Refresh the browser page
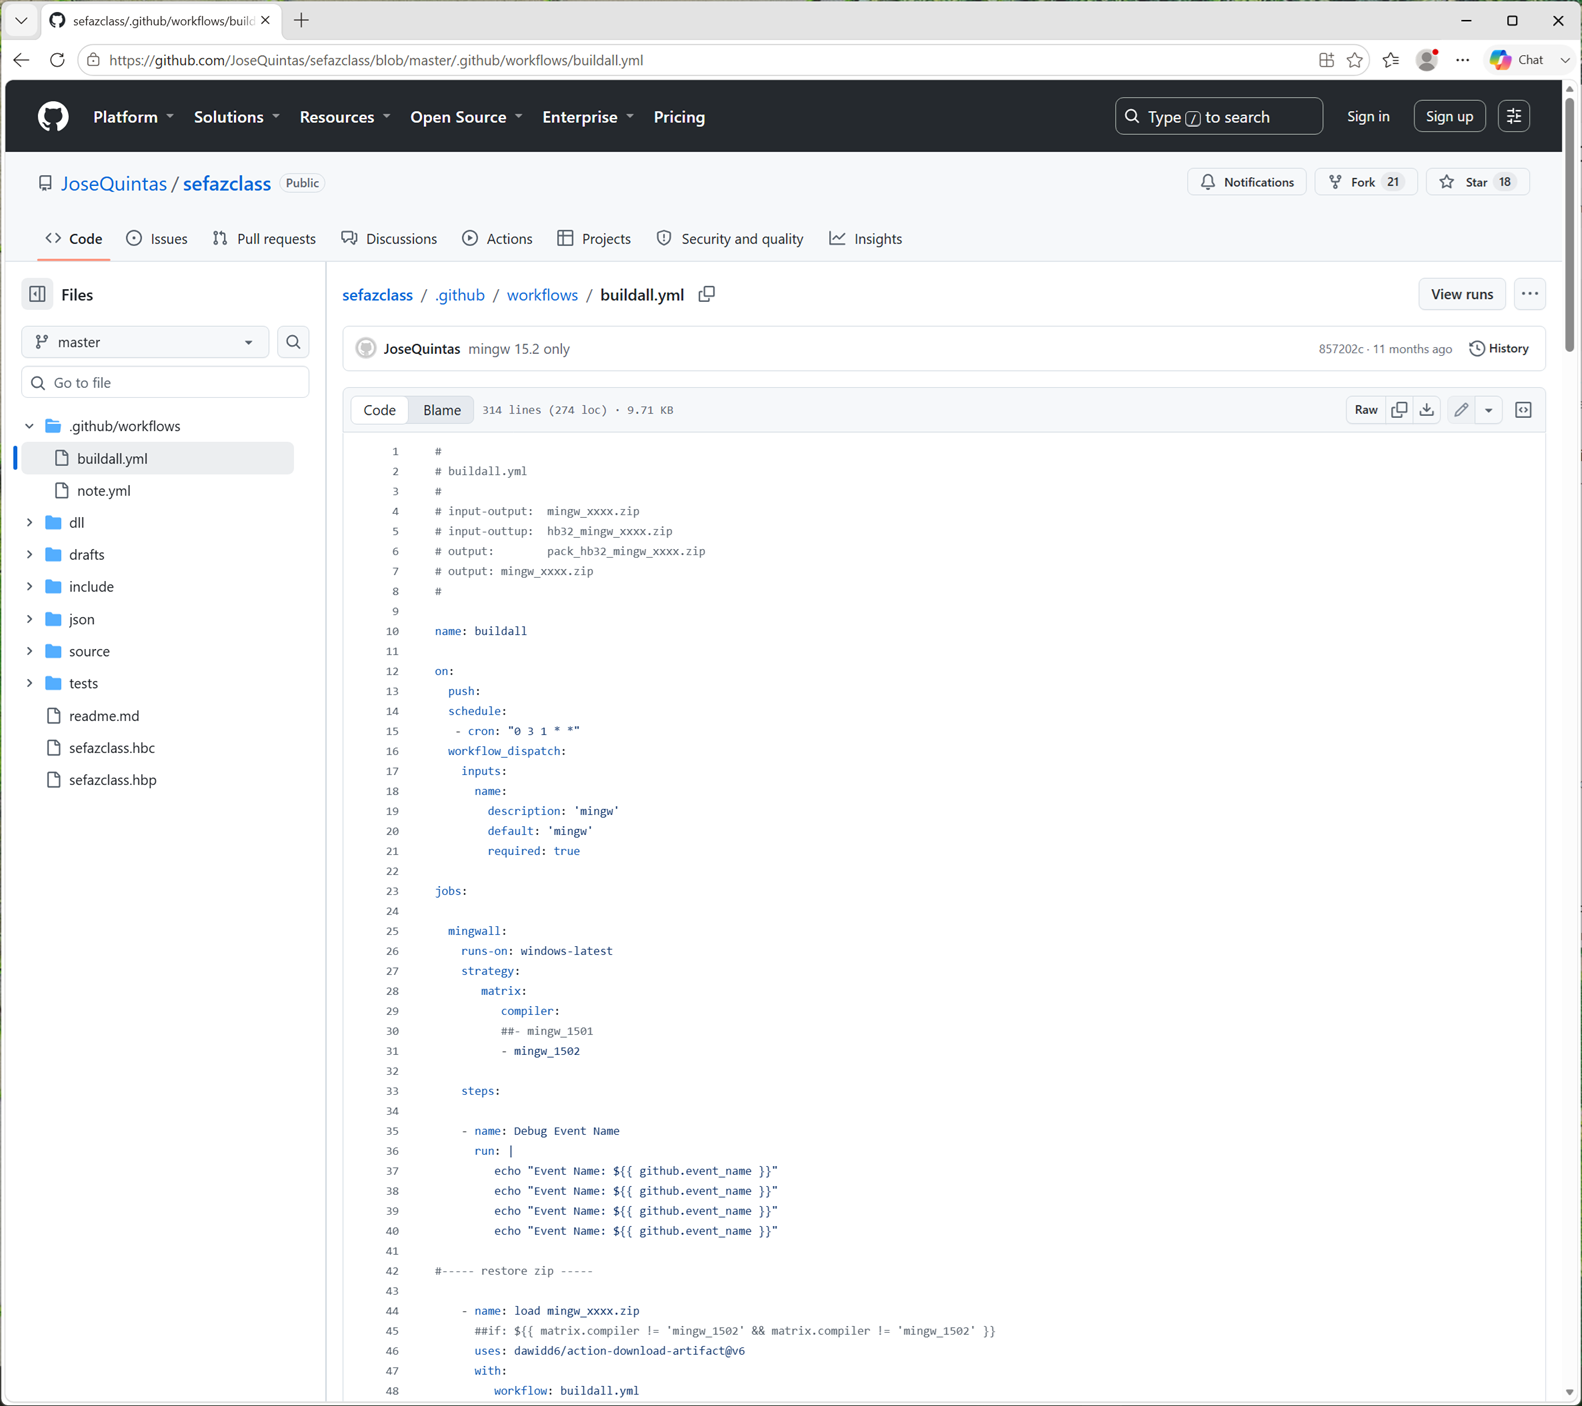This screenshot has height=1406, width=1582. [57, 60]
